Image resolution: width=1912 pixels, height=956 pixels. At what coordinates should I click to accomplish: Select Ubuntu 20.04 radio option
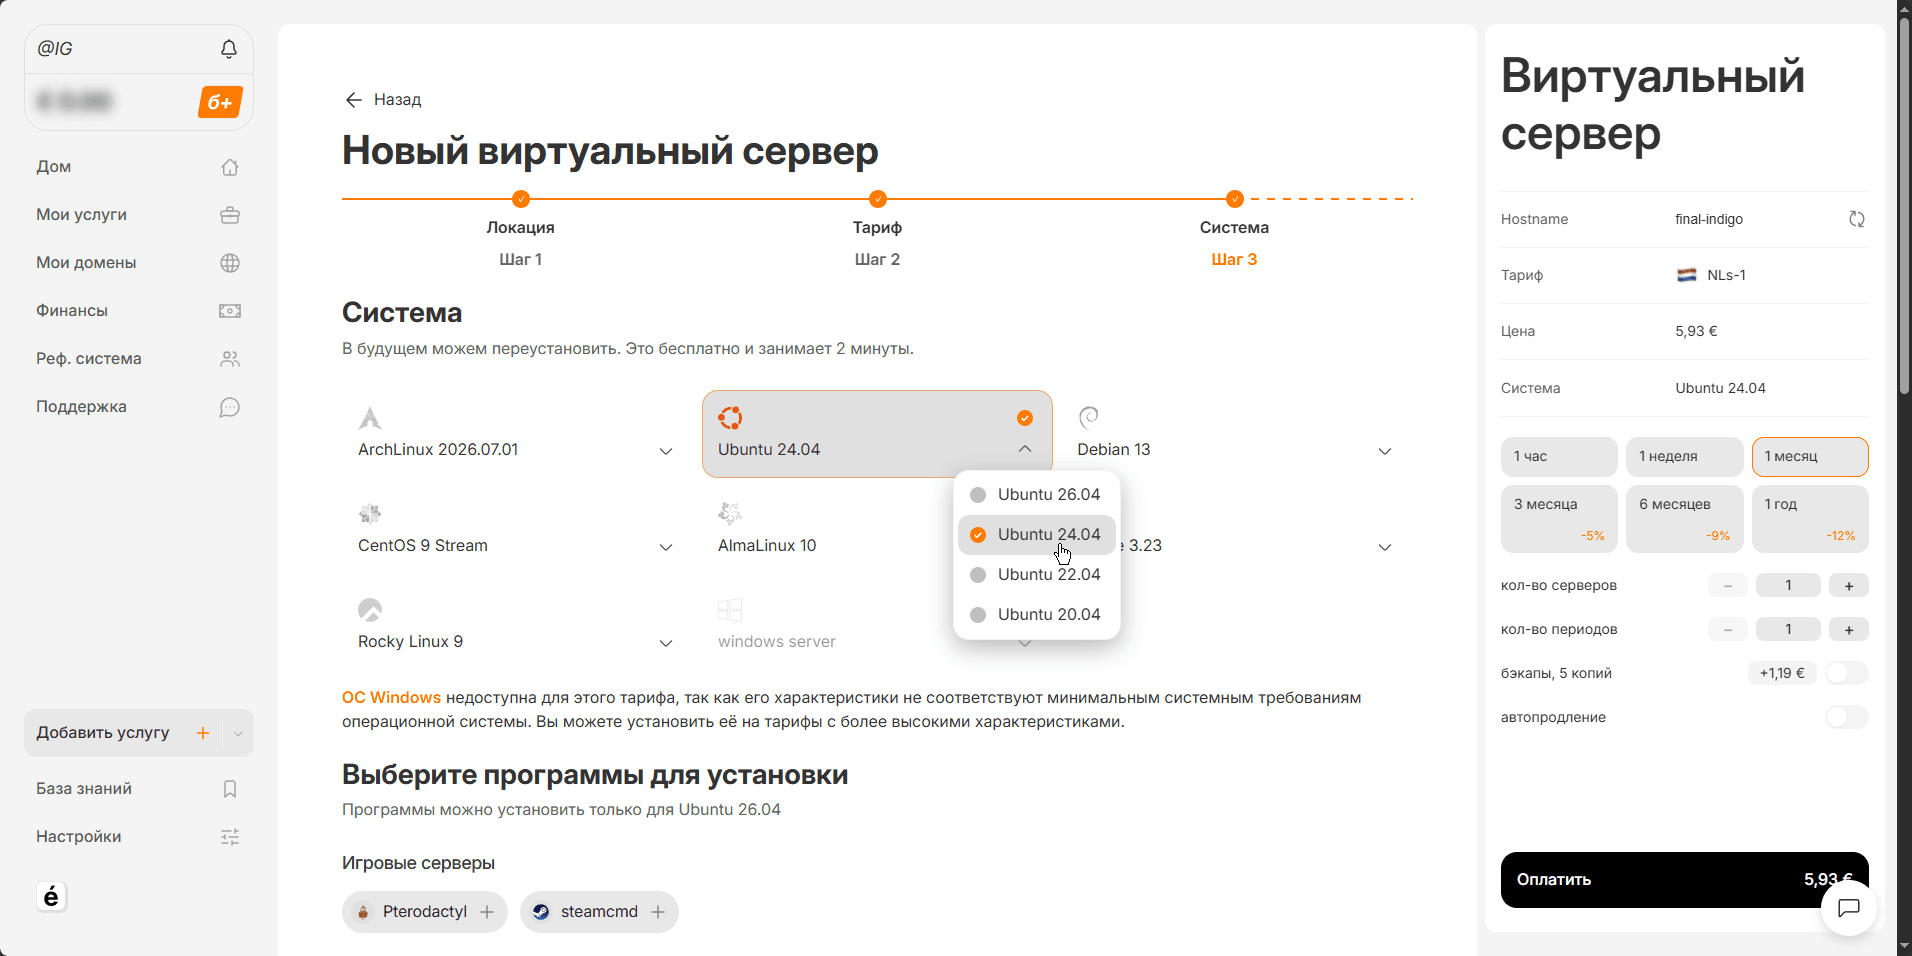(1037, 615)
